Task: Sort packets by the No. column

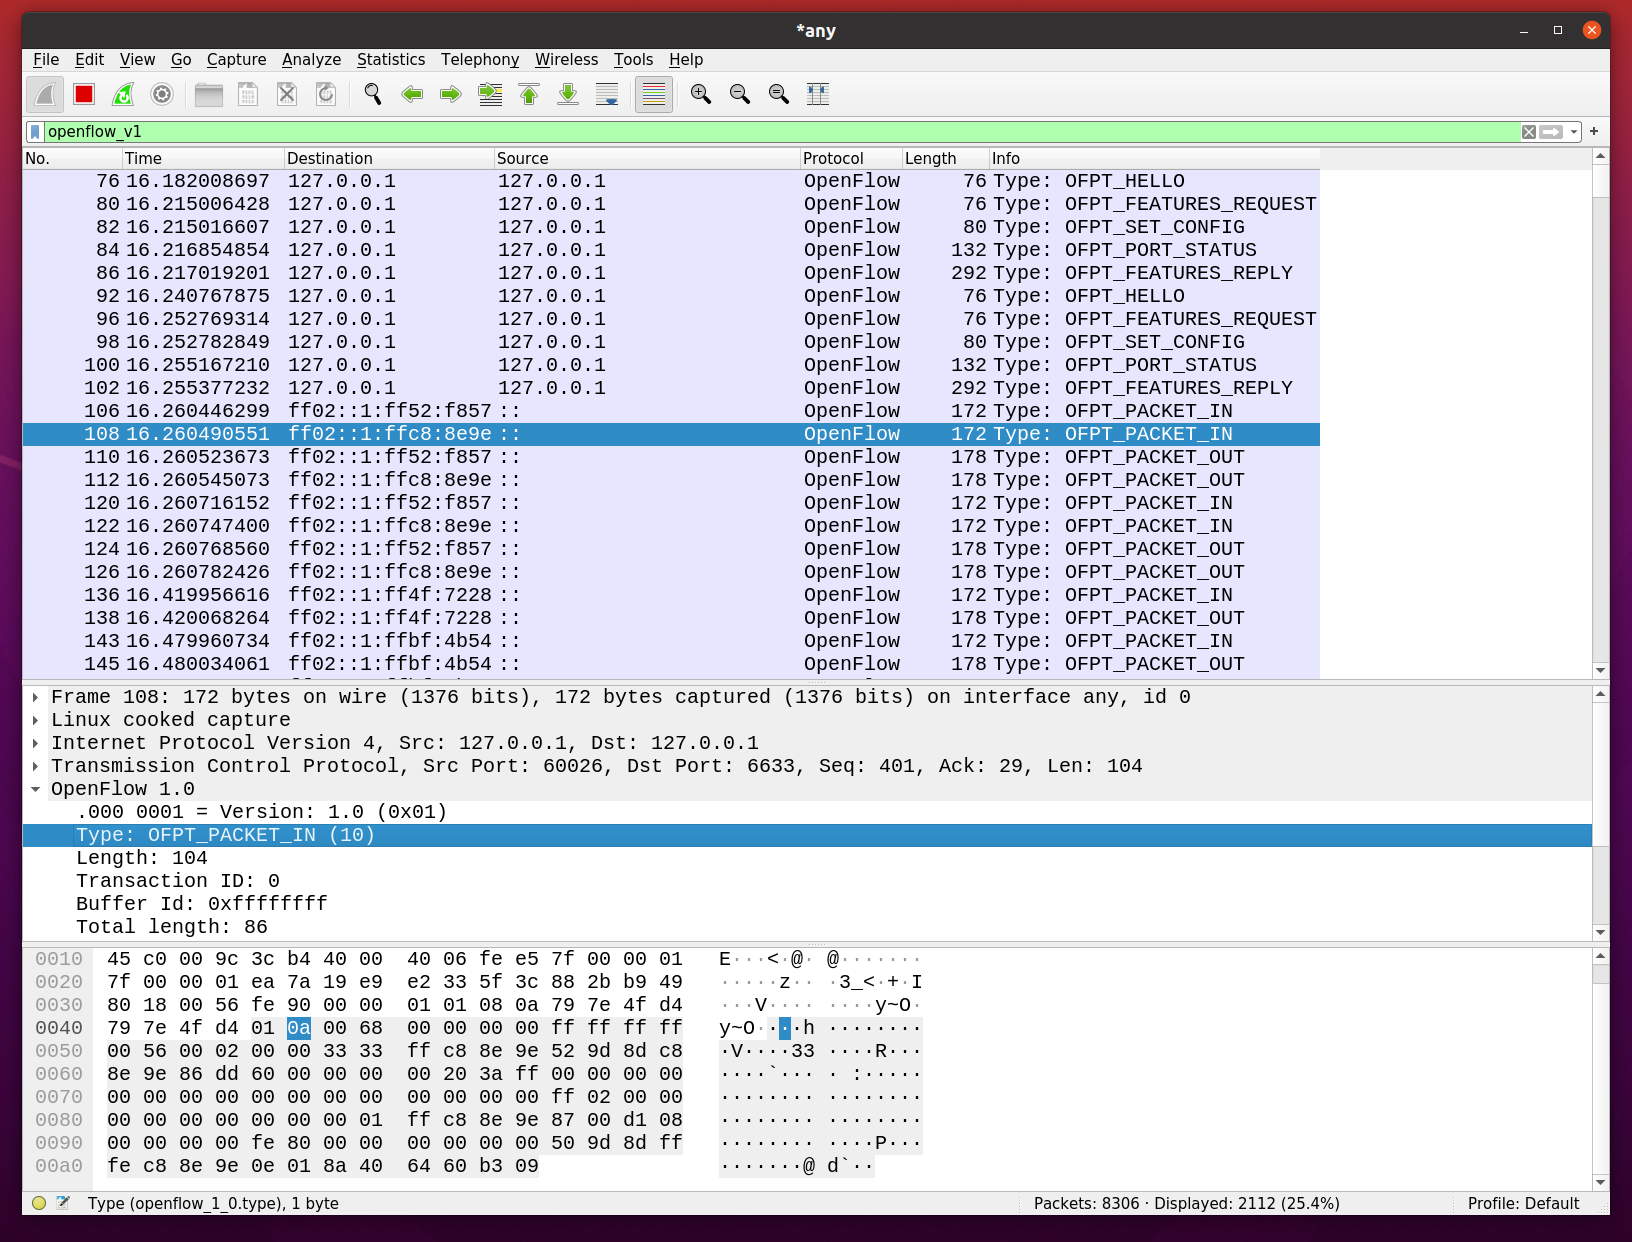Action: 72,158
